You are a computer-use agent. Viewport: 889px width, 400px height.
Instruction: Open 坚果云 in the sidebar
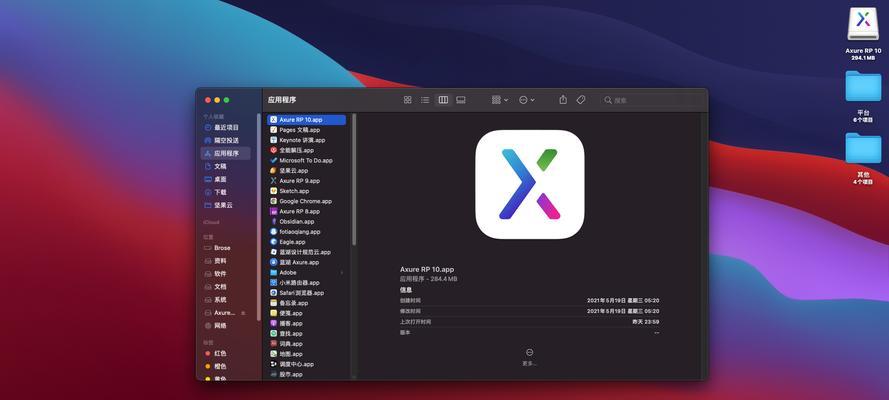pos(226,205)
